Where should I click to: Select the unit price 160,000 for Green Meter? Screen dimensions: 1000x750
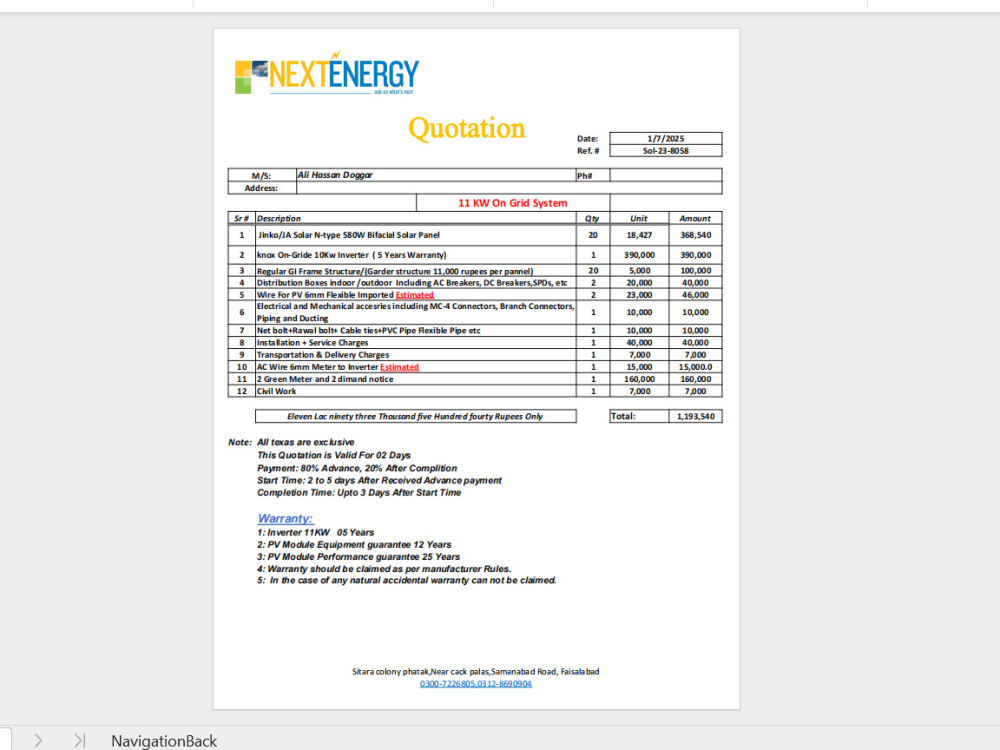click(x=639, y=379)
